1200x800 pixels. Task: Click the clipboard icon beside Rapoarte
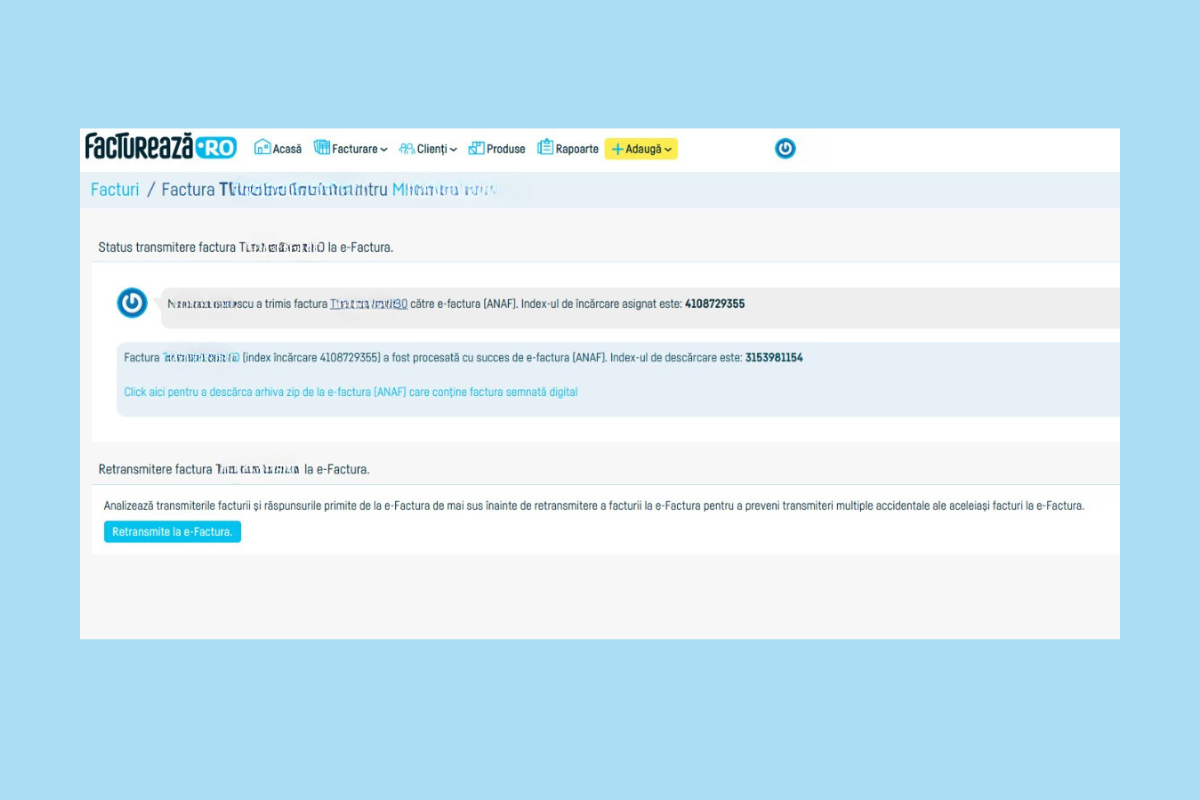(545, 148)
